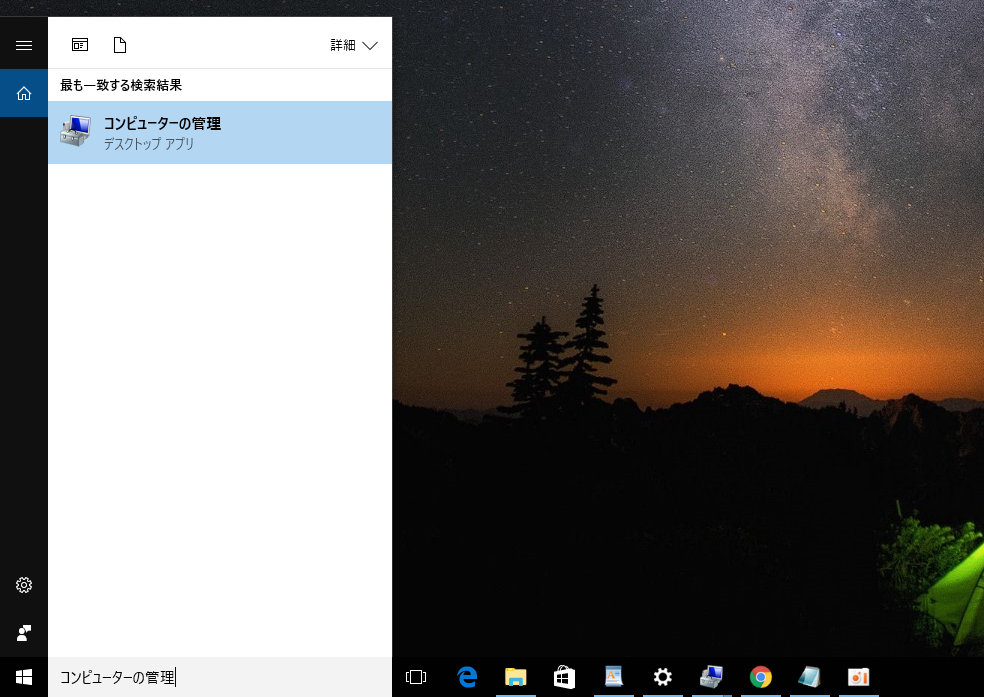Launch PowerPoint from the taskbar
The image size is (984, 697).
(858, 677)
